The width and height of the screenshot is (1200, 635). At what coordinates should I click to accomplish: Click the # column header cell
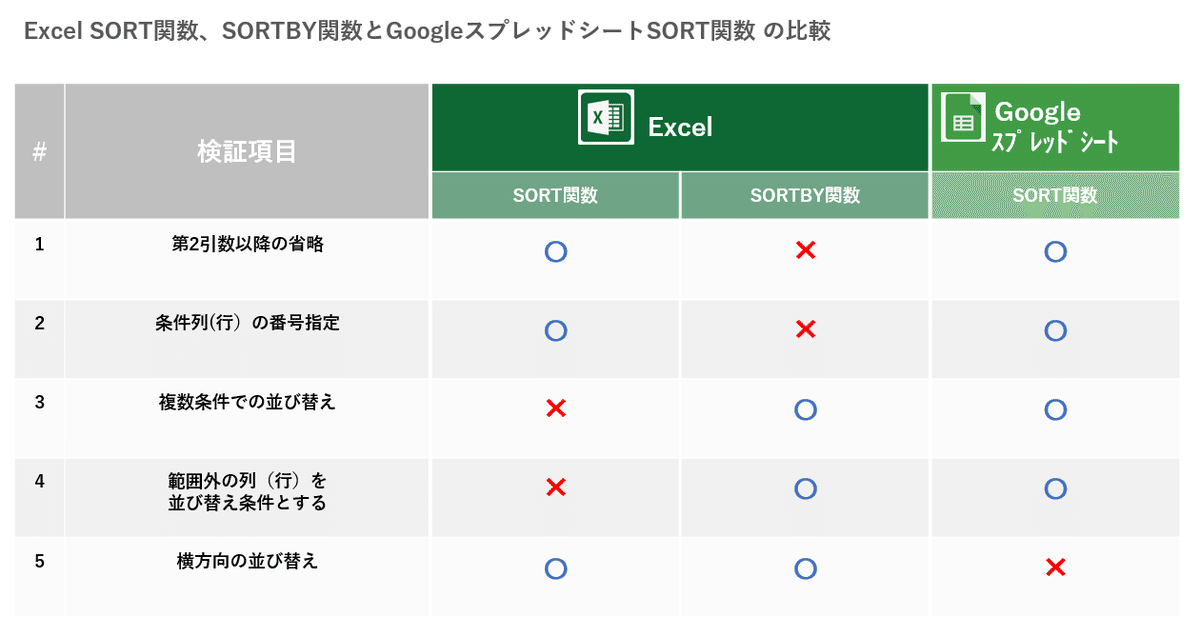click(x=40, y=151)
